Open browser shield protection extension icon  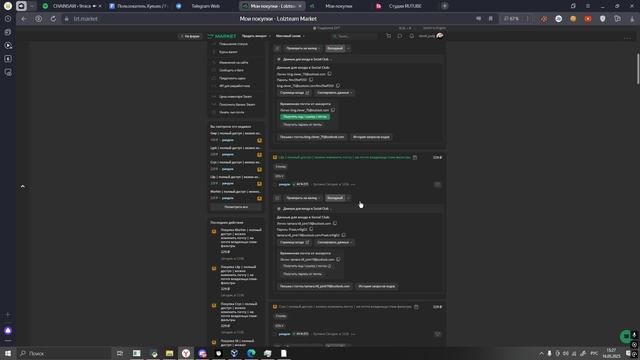602,19
